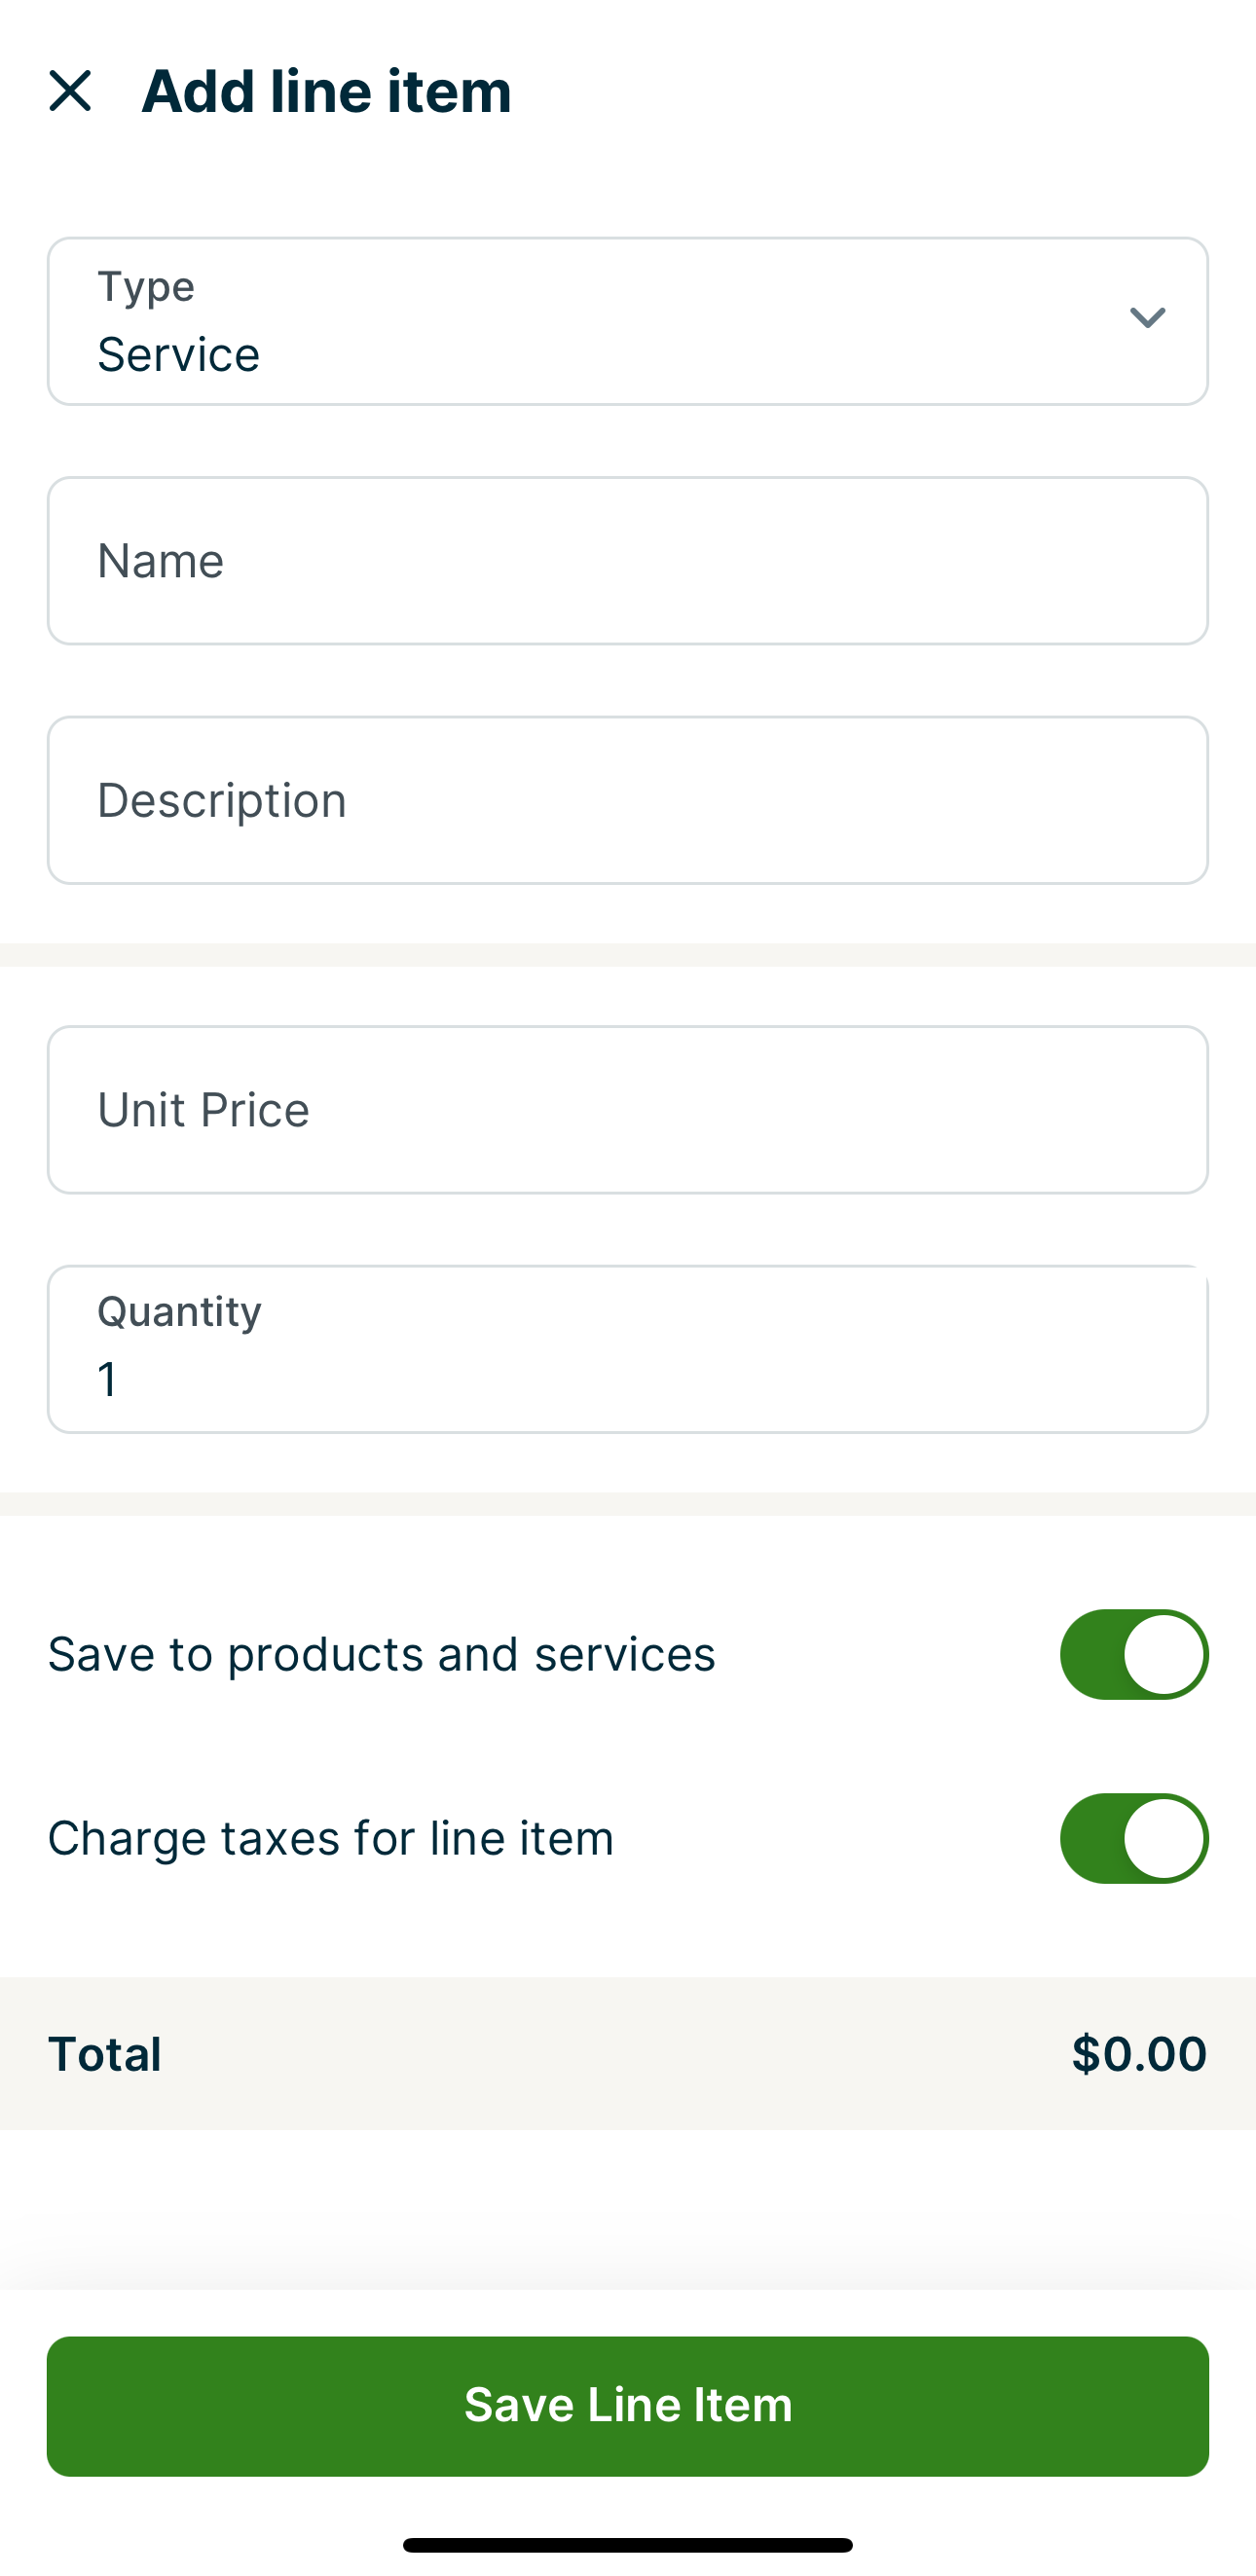Tap 'Save to products and services' label

pyautogui.click(x=381, y=1654)
